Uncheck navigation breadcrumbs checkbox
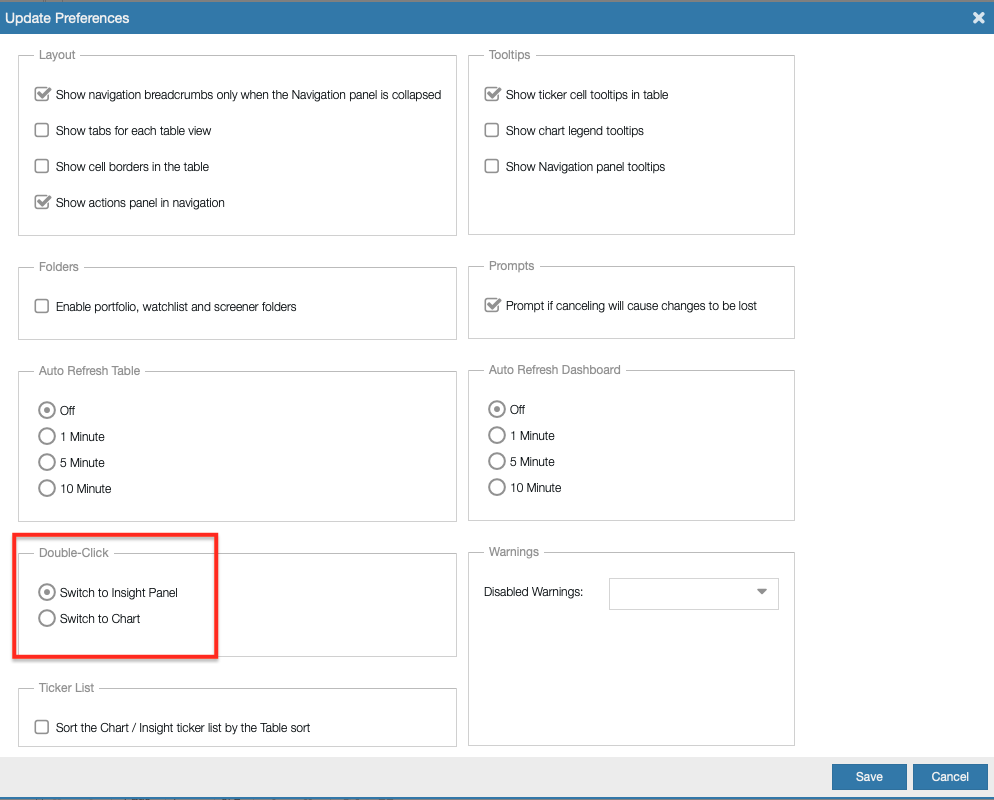The height and width of the screenshot is (800, 994). point(42,95)
